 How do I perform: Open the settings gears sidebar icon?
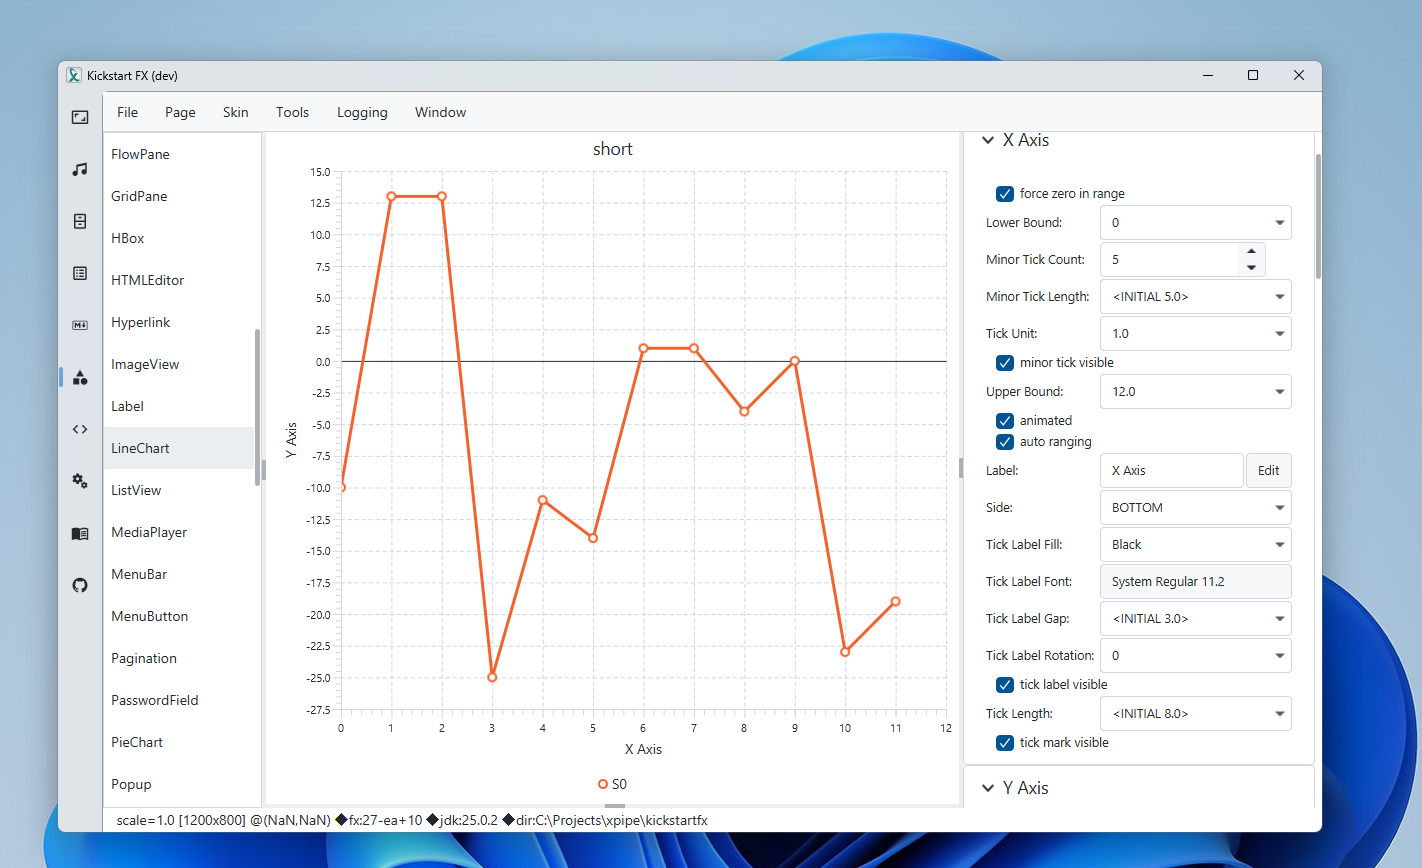(x=80, y=481)
